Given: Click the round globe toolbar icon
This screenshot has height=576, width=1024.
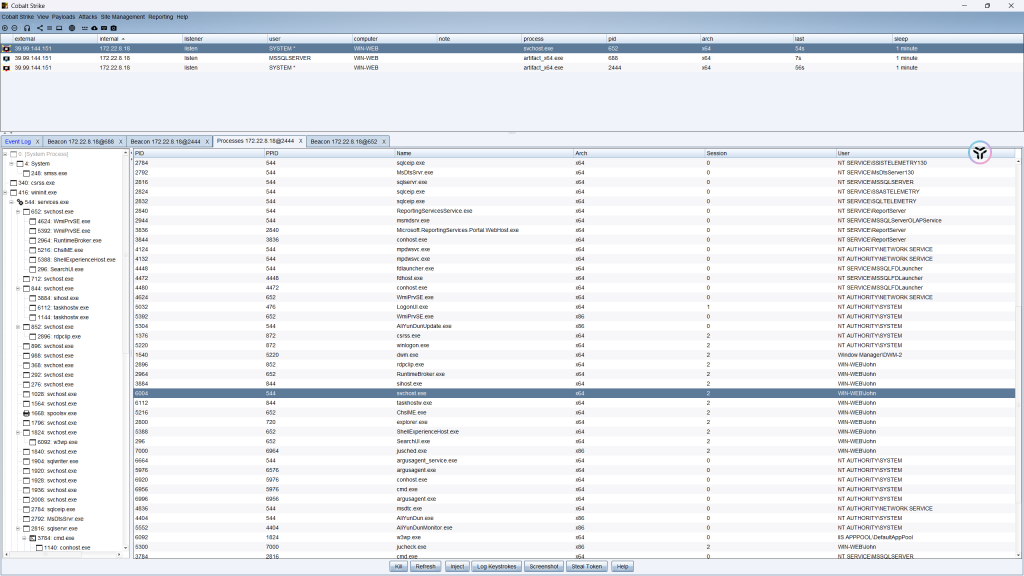Looking at the screenshot, I should [72, 28].
